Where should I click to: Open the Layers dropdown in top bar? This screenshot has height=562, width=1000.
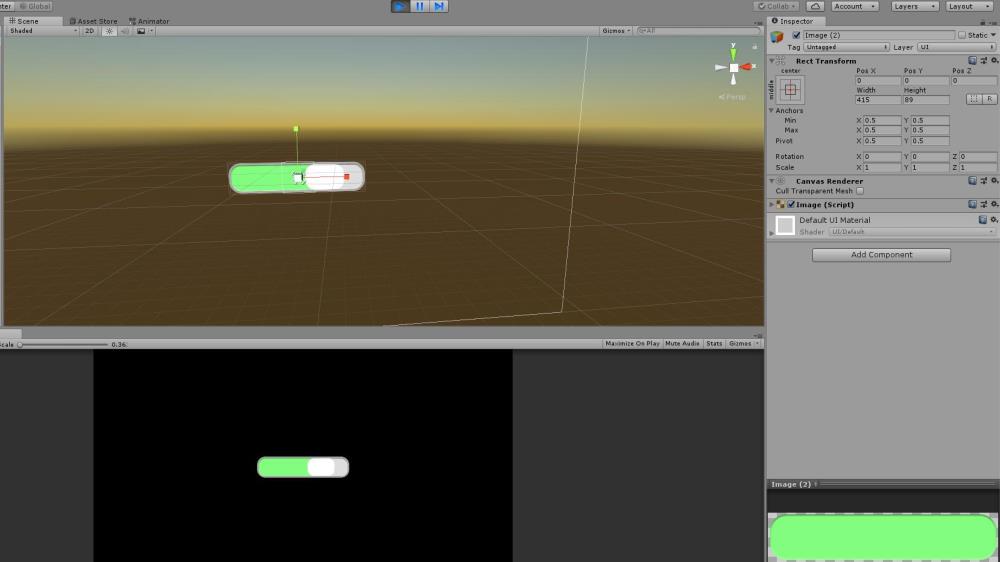[914, 6]
